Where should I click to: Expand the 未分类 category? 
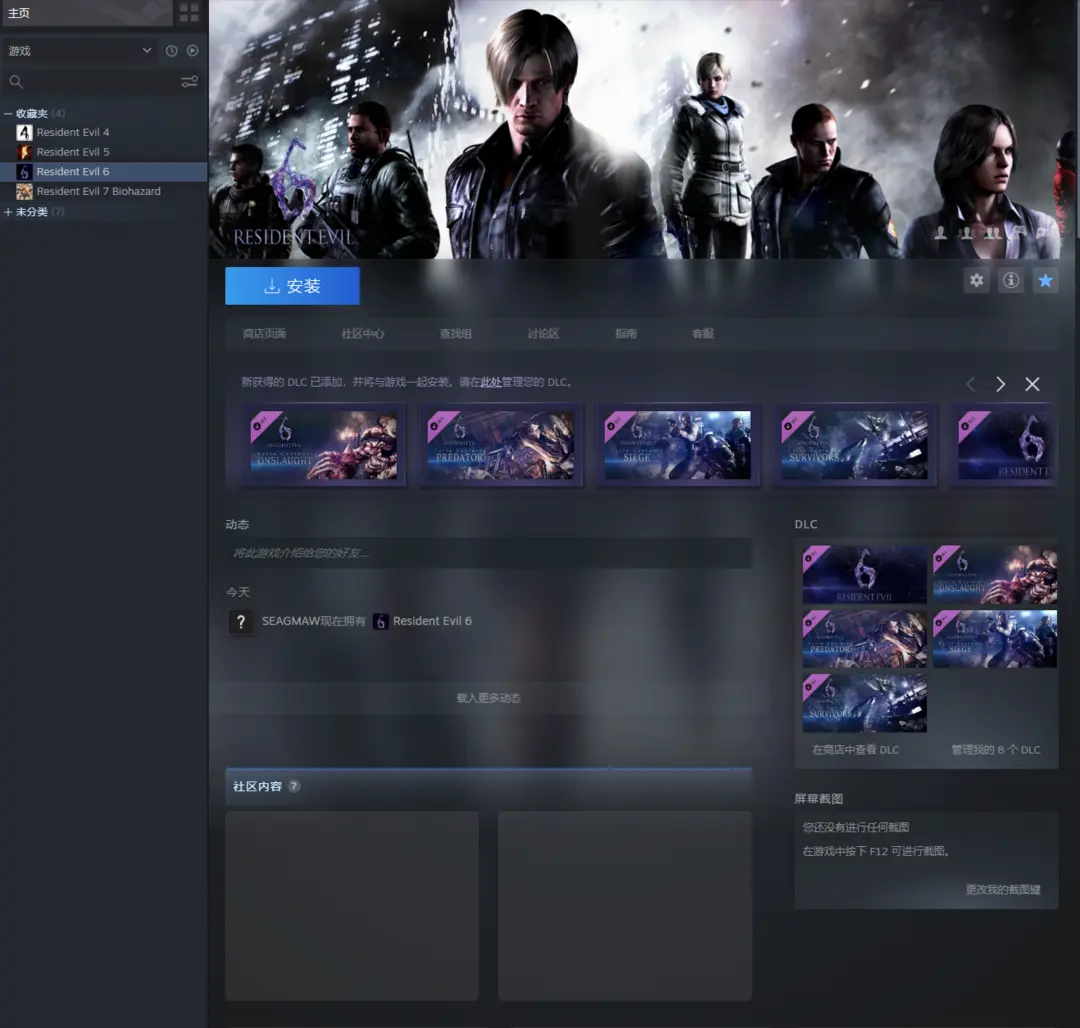coord(8,212)
